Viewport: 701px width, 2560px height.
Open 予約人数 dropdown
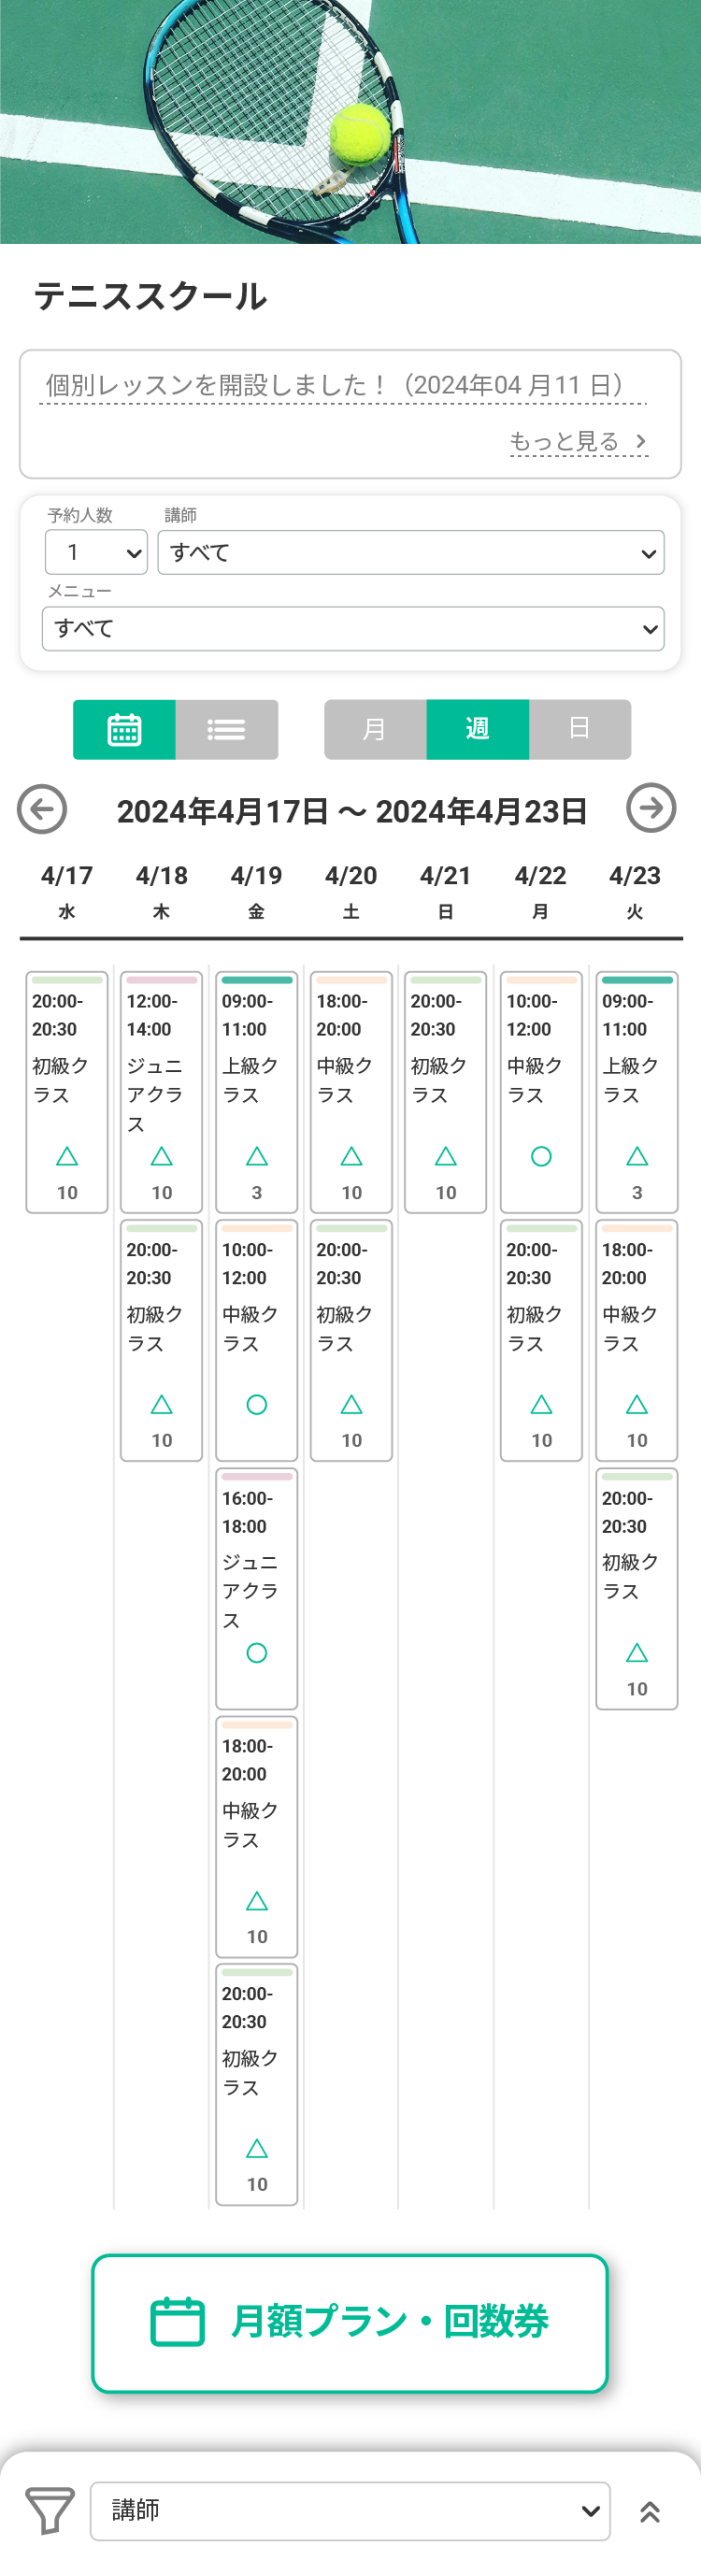(x=96, y=552)
